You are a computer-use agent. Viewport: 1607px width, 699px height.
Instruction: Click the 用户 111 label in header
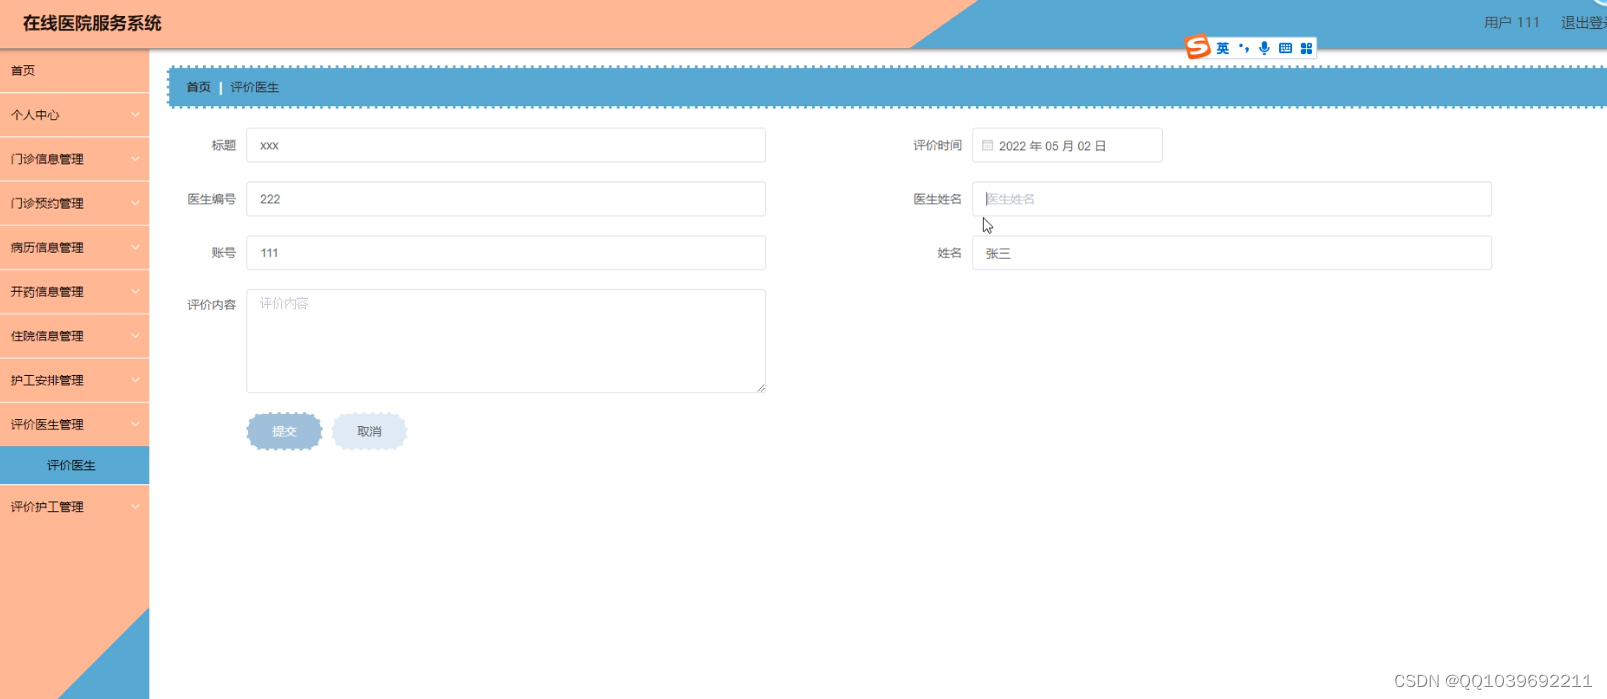point(1512,22)
